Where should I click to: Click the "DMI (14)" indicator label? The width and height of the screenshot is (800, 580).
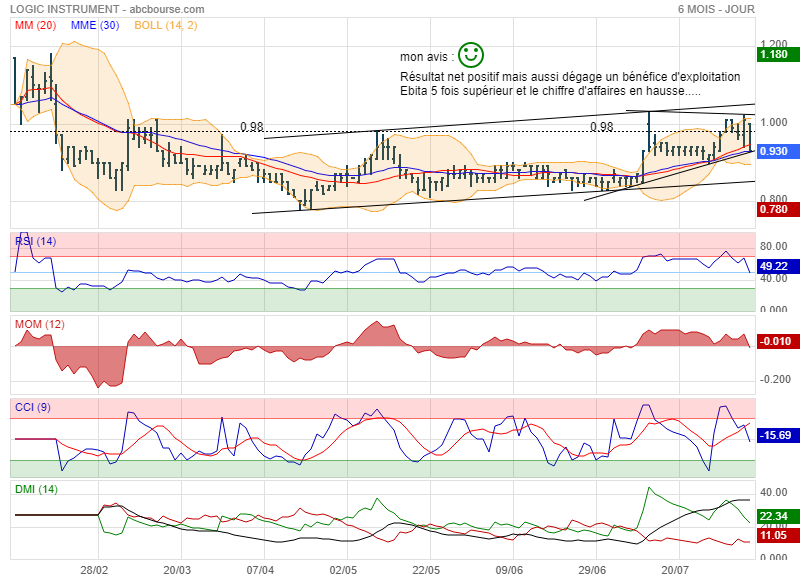tap(36, 489)
